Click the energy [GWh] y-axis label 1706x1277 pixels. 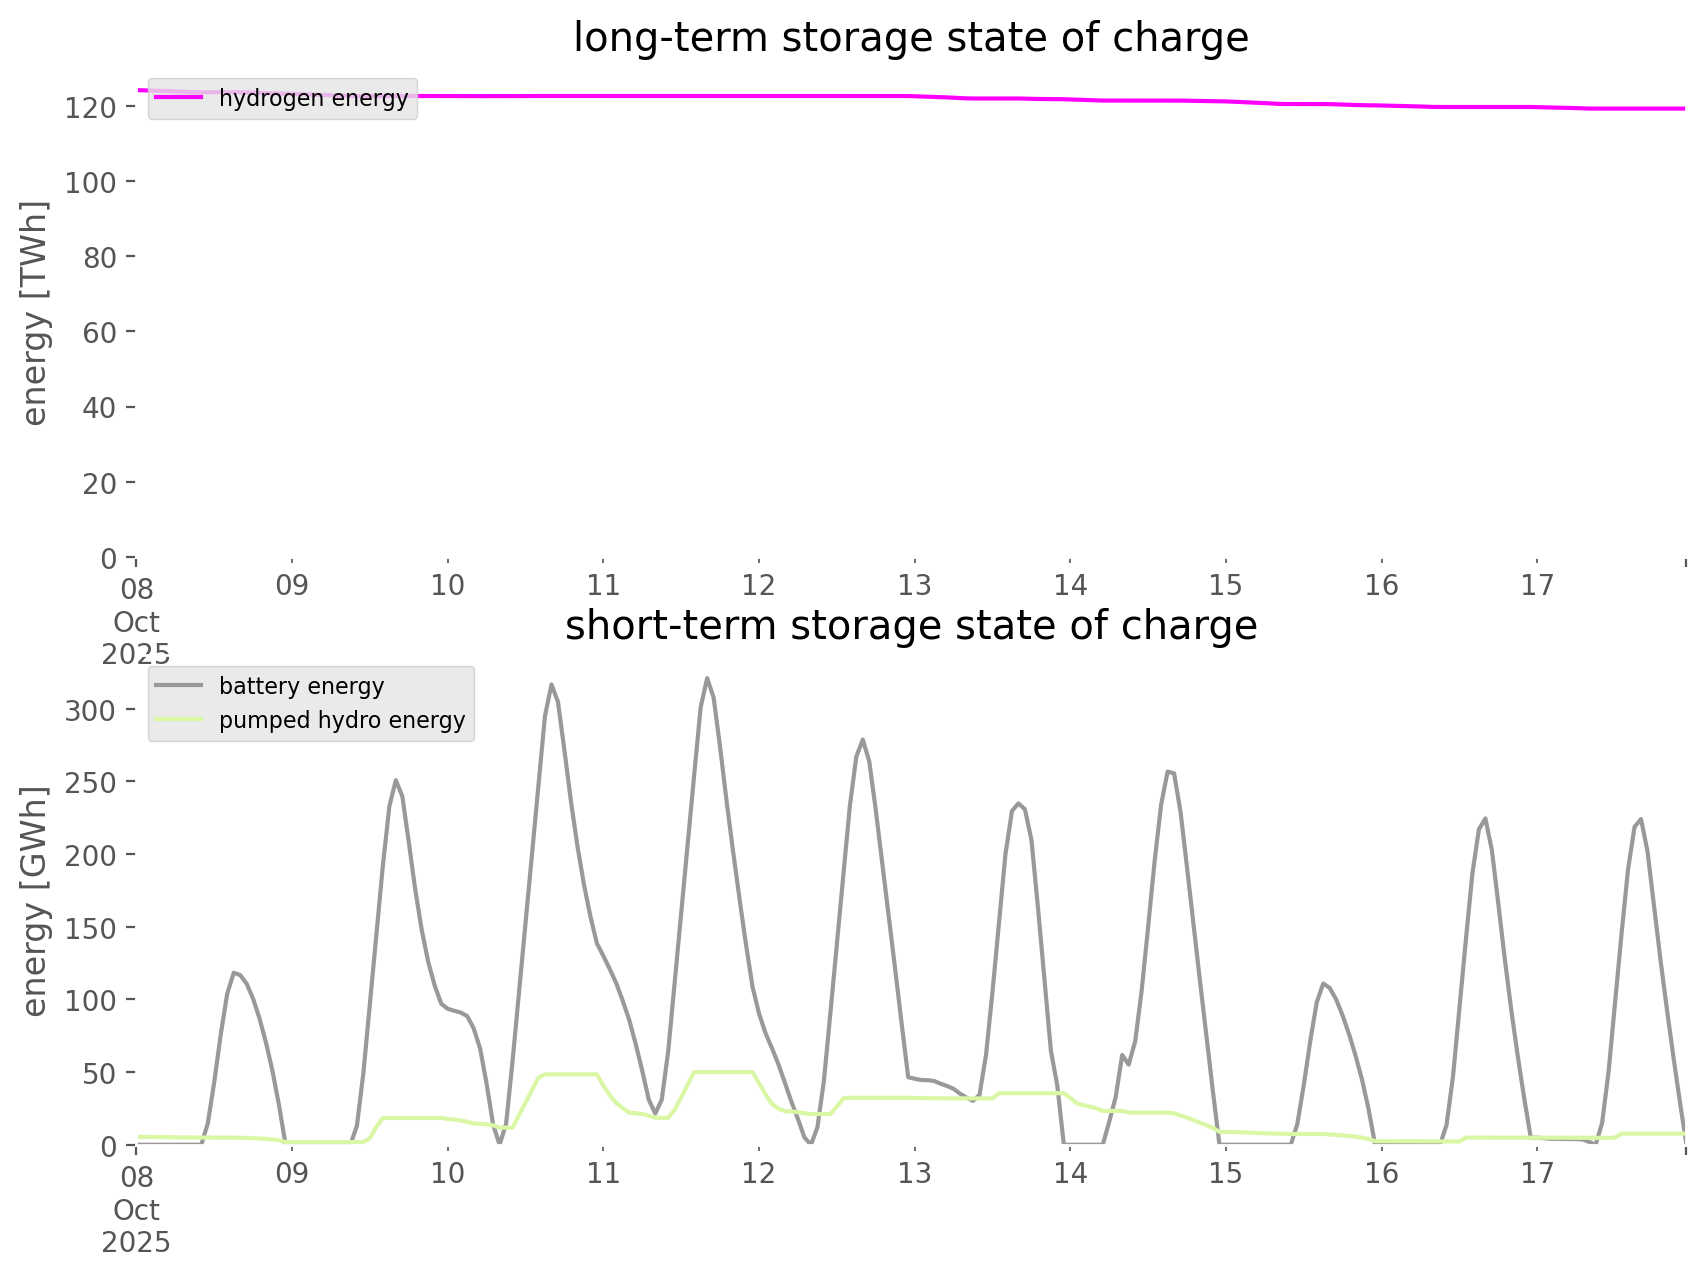pyautogui.click(x=35, y=902)
